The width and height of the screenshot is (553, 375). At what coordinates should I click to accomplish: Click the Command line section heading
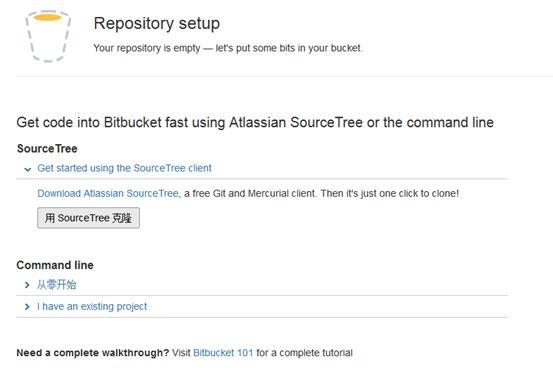point(55,265)
